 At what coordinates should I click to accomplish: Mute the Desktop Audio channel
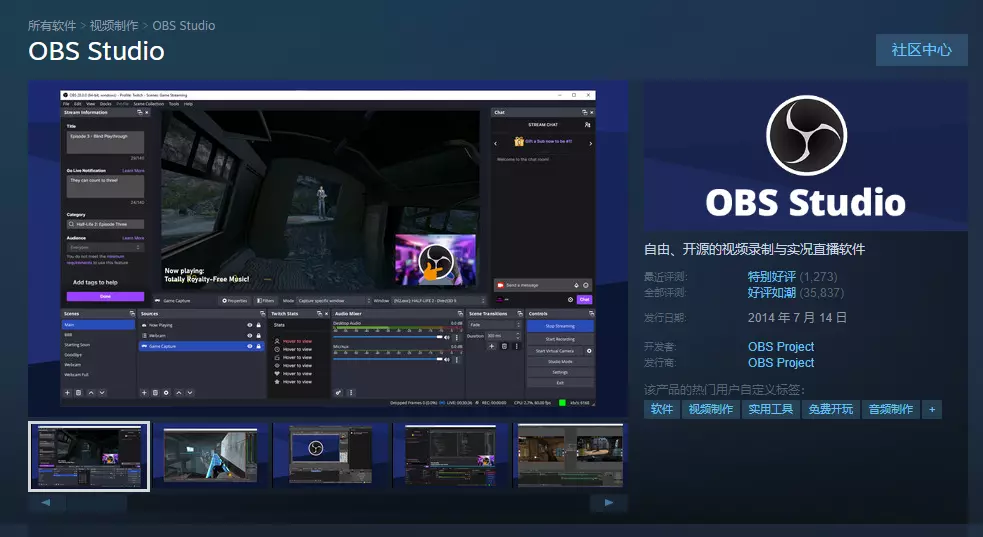447,337
